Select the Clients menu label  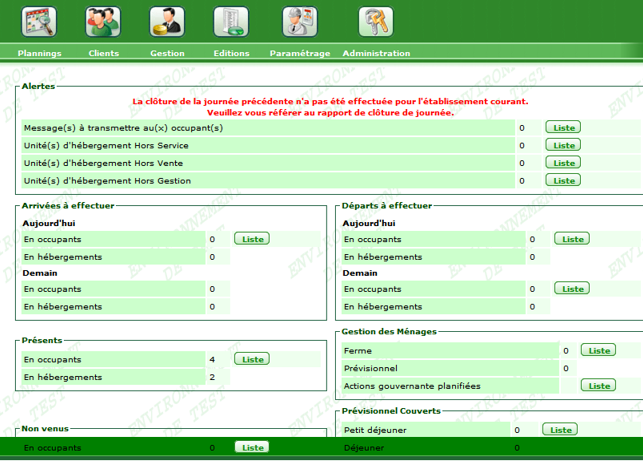103,53
